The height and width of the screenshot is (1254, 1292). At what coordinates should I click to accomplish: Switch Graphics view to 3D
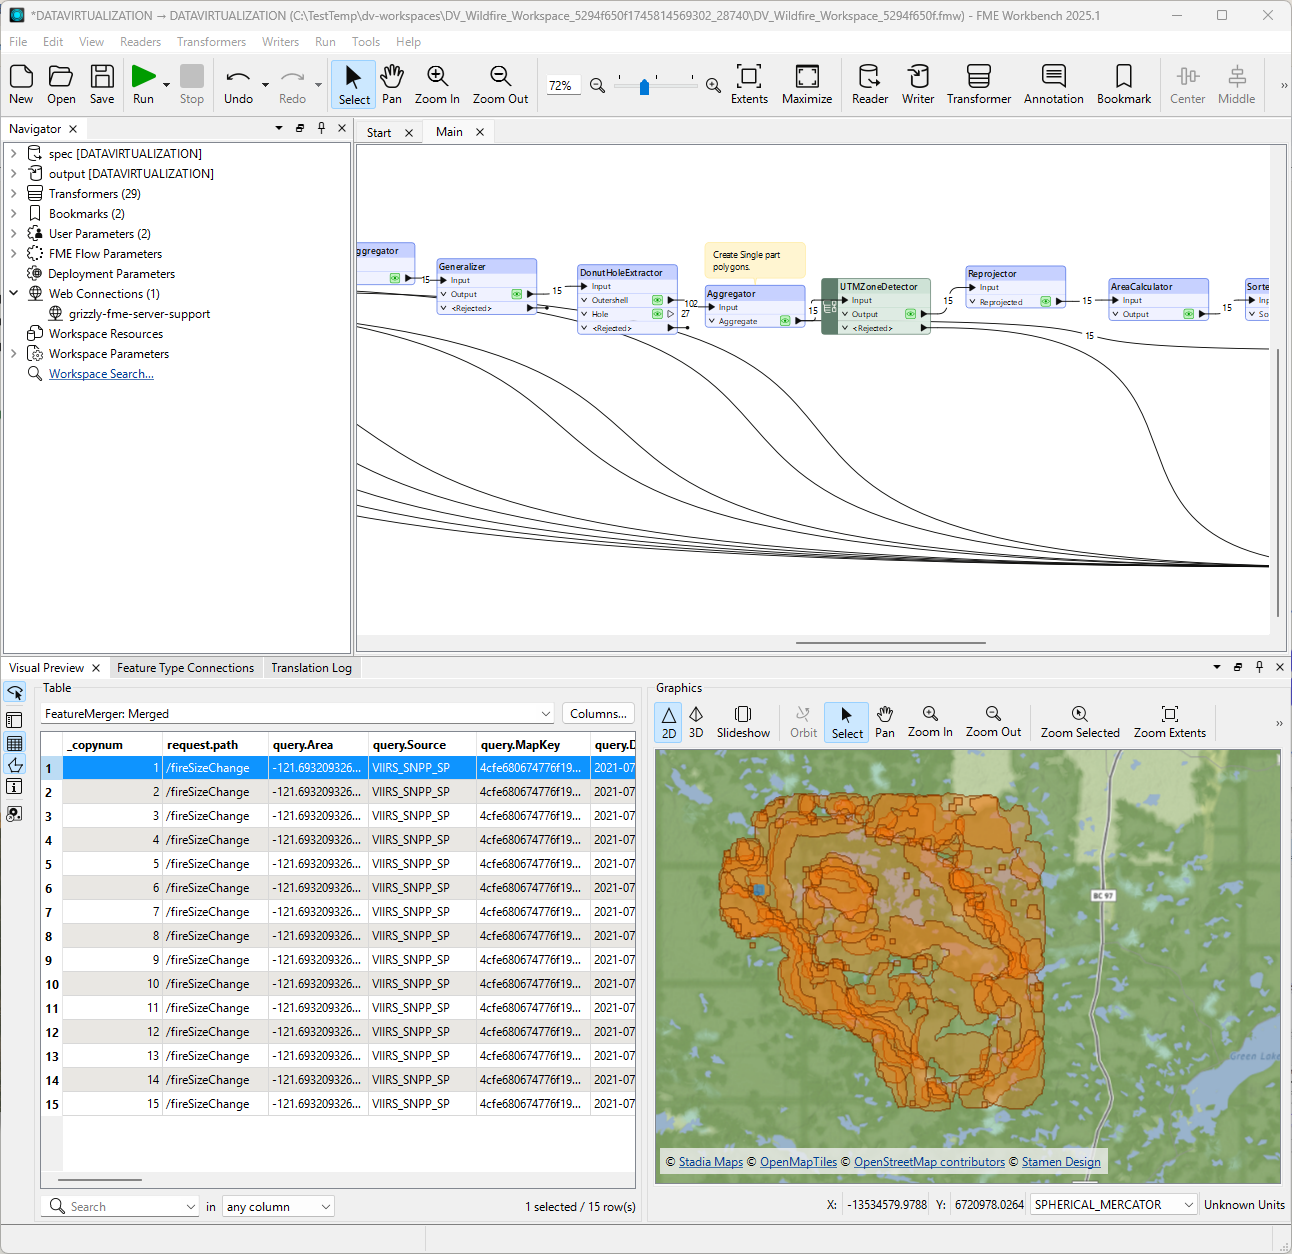(696, 721)
